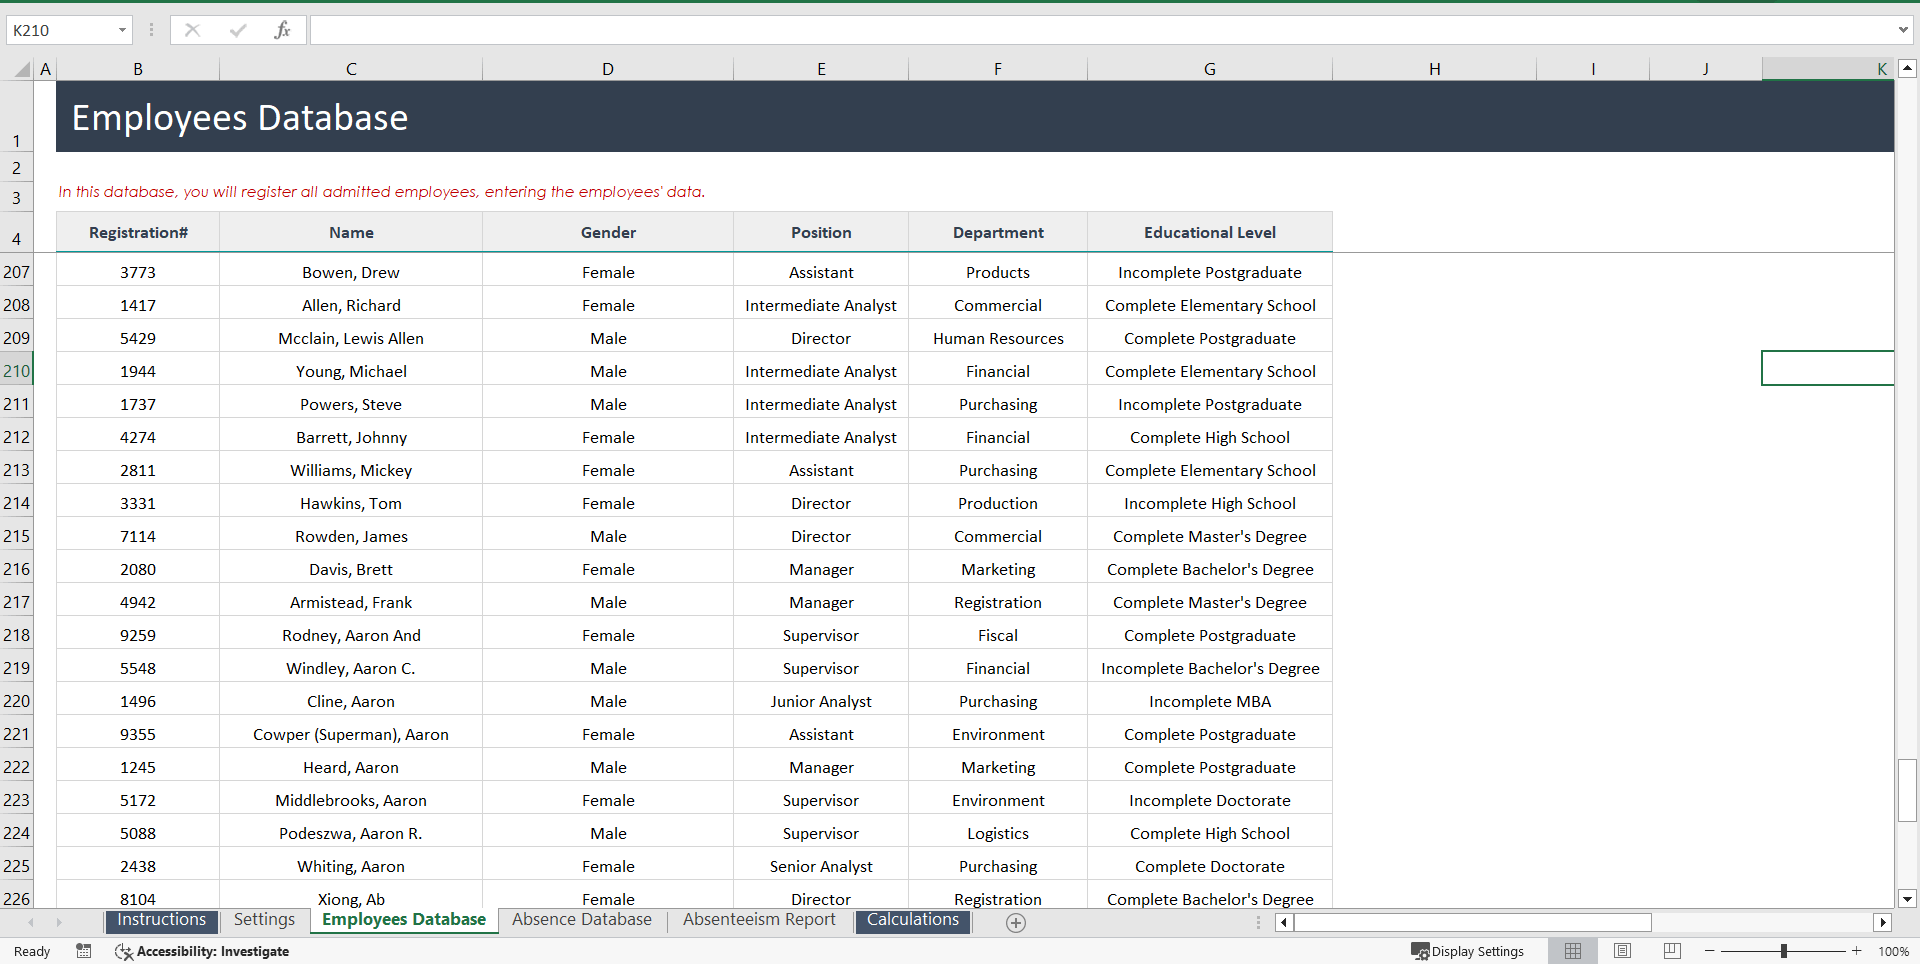Click the Production department cell
Viewport: 1920px width, 966px height.
[x=998, y=503]
